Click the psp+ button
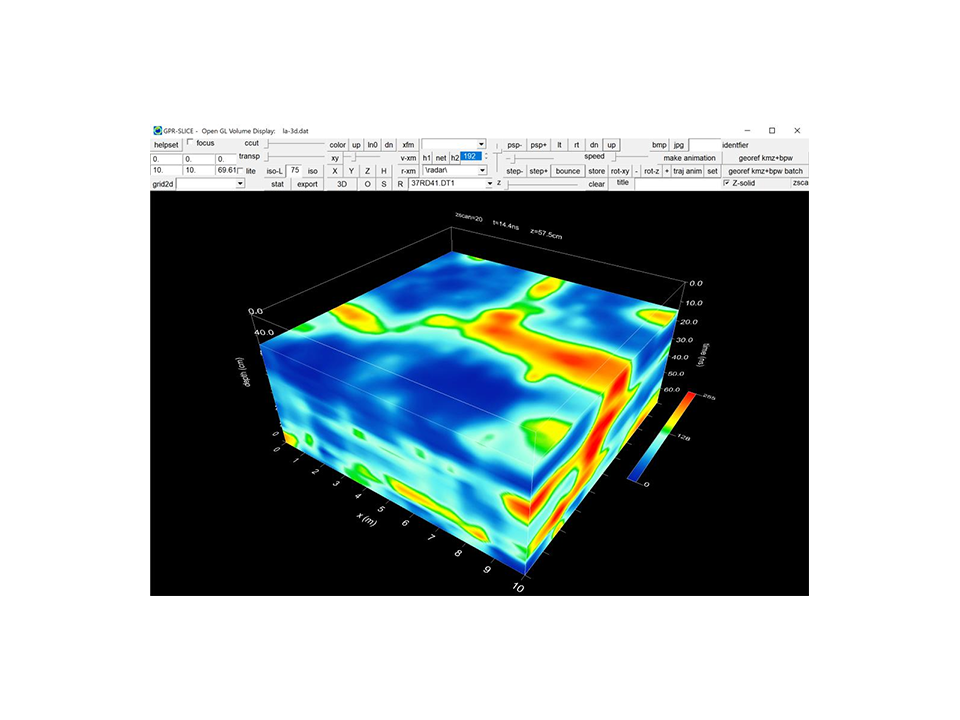 point(539,145)
